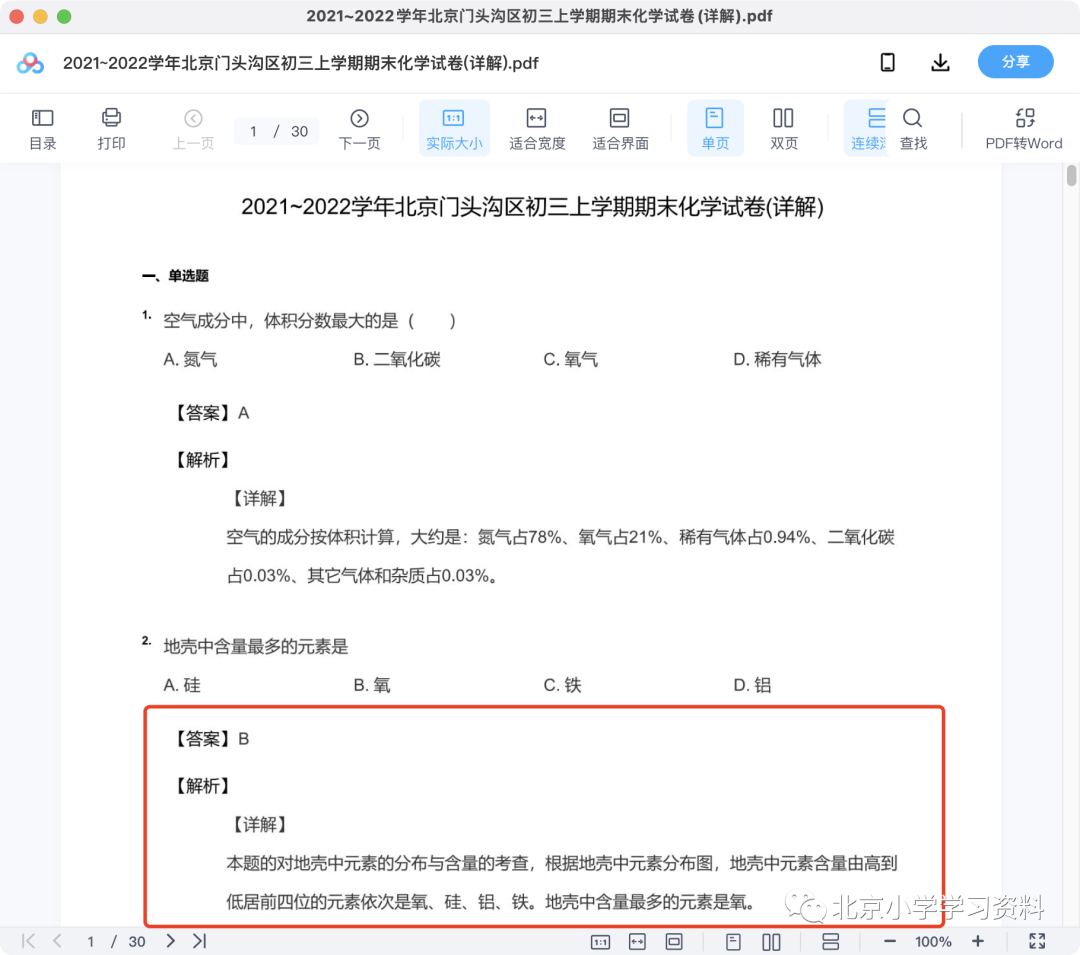Click the 分享 share button
Viewport: 1080px width, 955px height.
click(x=1015, y=62)
